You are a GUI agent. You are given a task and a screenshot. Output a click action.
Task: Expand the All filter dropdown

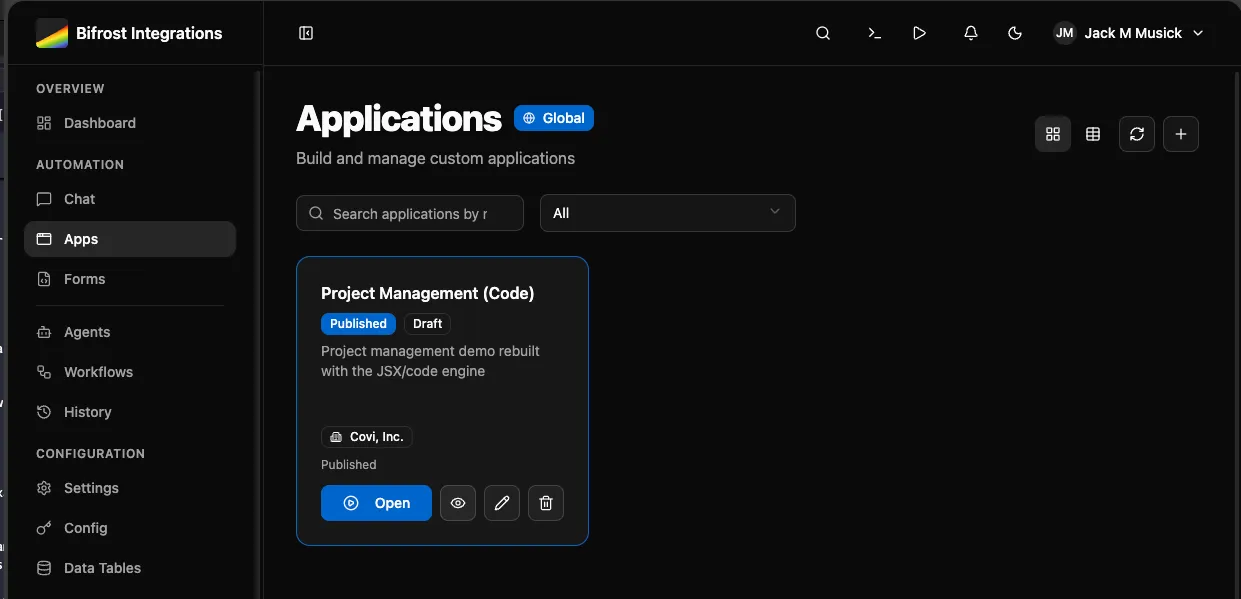point(667,213)
